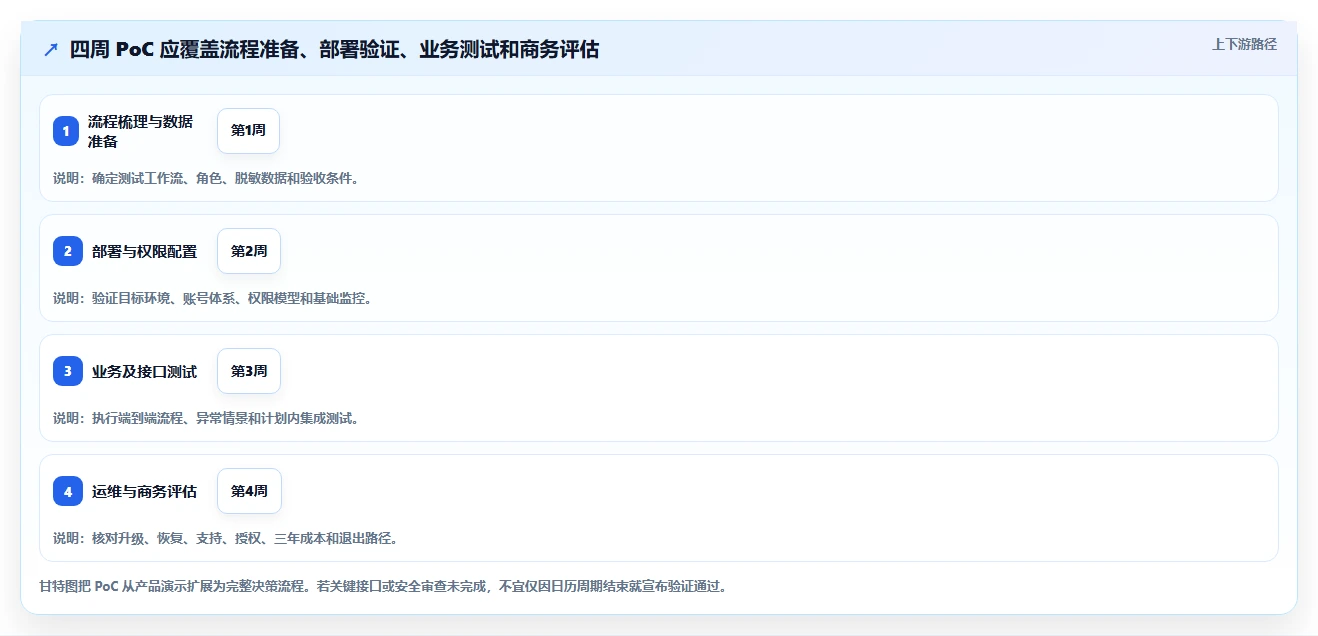The width and height of the screenshot is (1318, 636).
Task: Select the step 4 number badge
Action: pos(66,491)
